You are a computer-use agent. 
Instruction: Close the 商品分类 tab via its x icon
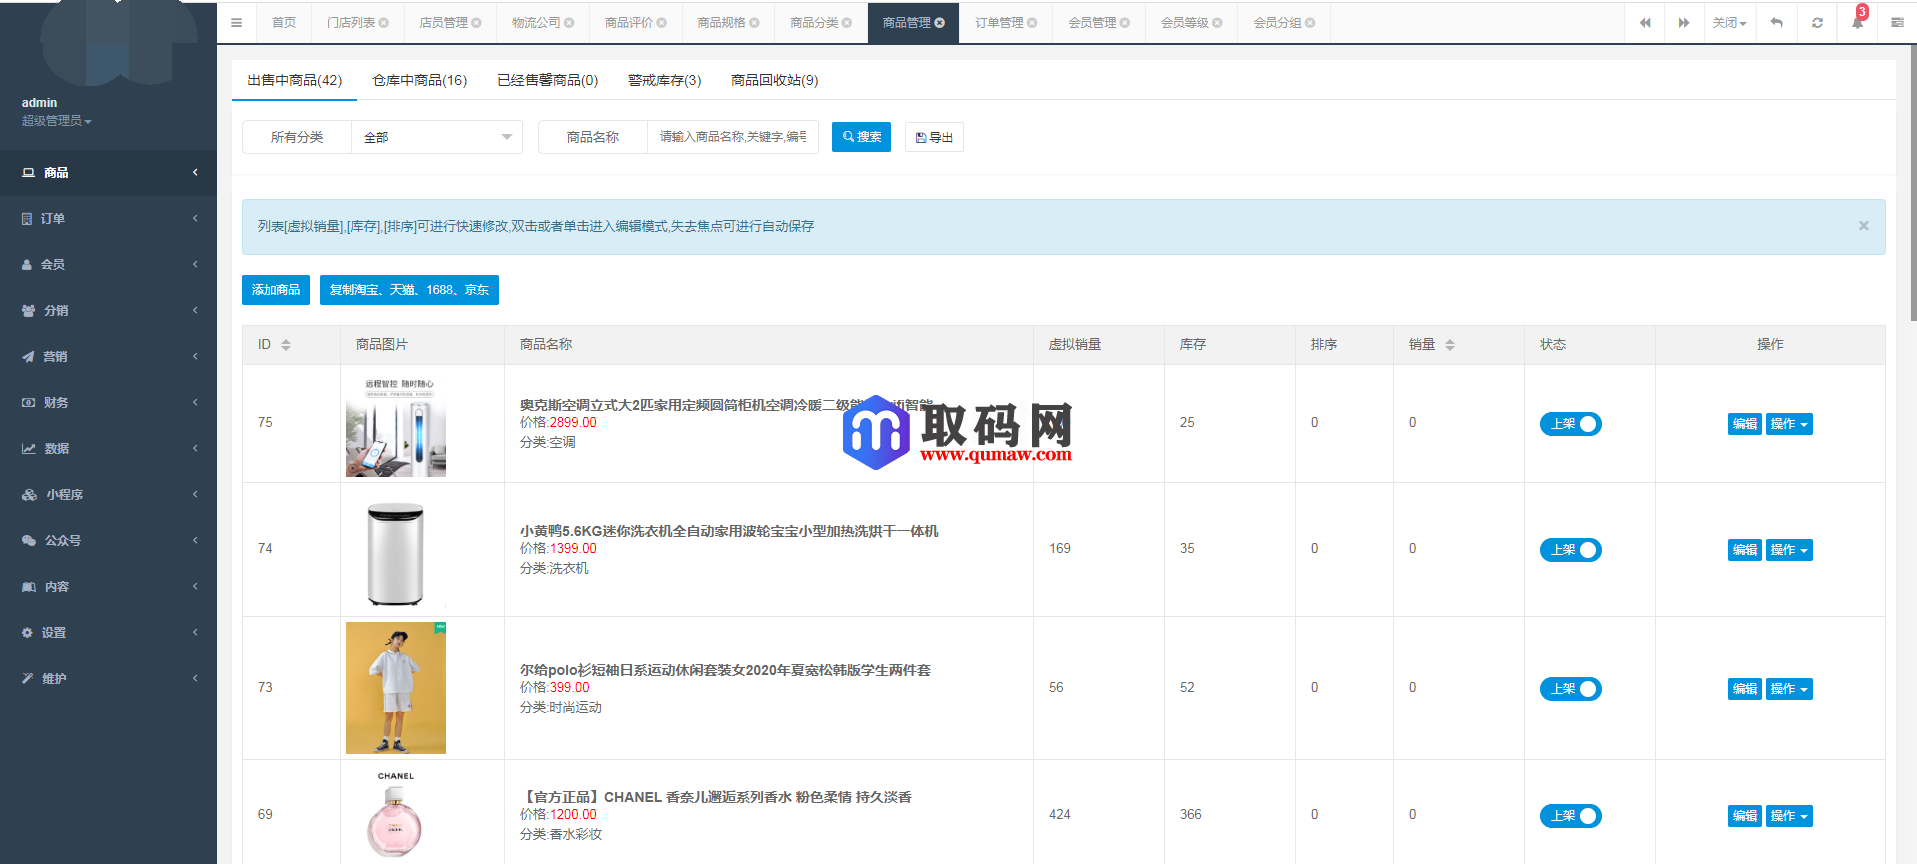(847, 23)
